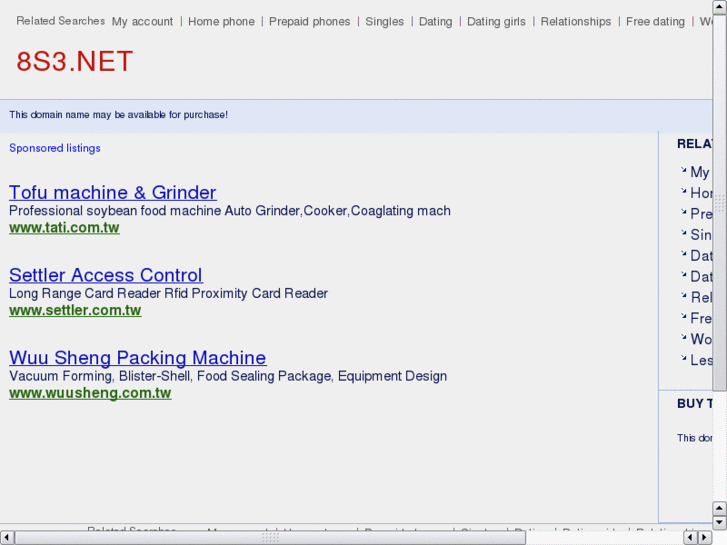The width and height of the screenshot is (727, 545).
Task: Open 'Wuu Sheng Packing Machine' ad title
Action: [138, 358]
